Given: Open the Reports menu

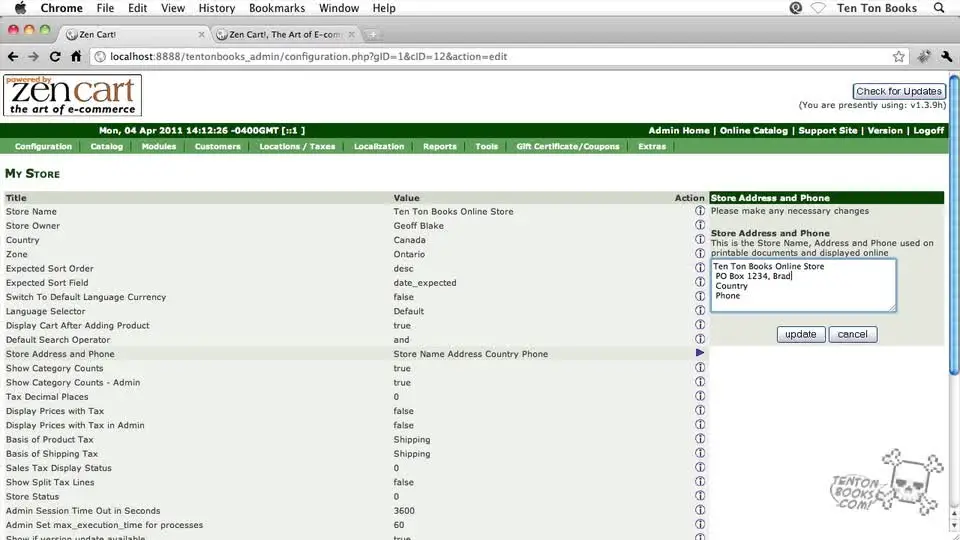Looking at the screenshot, I should point(440,146).
